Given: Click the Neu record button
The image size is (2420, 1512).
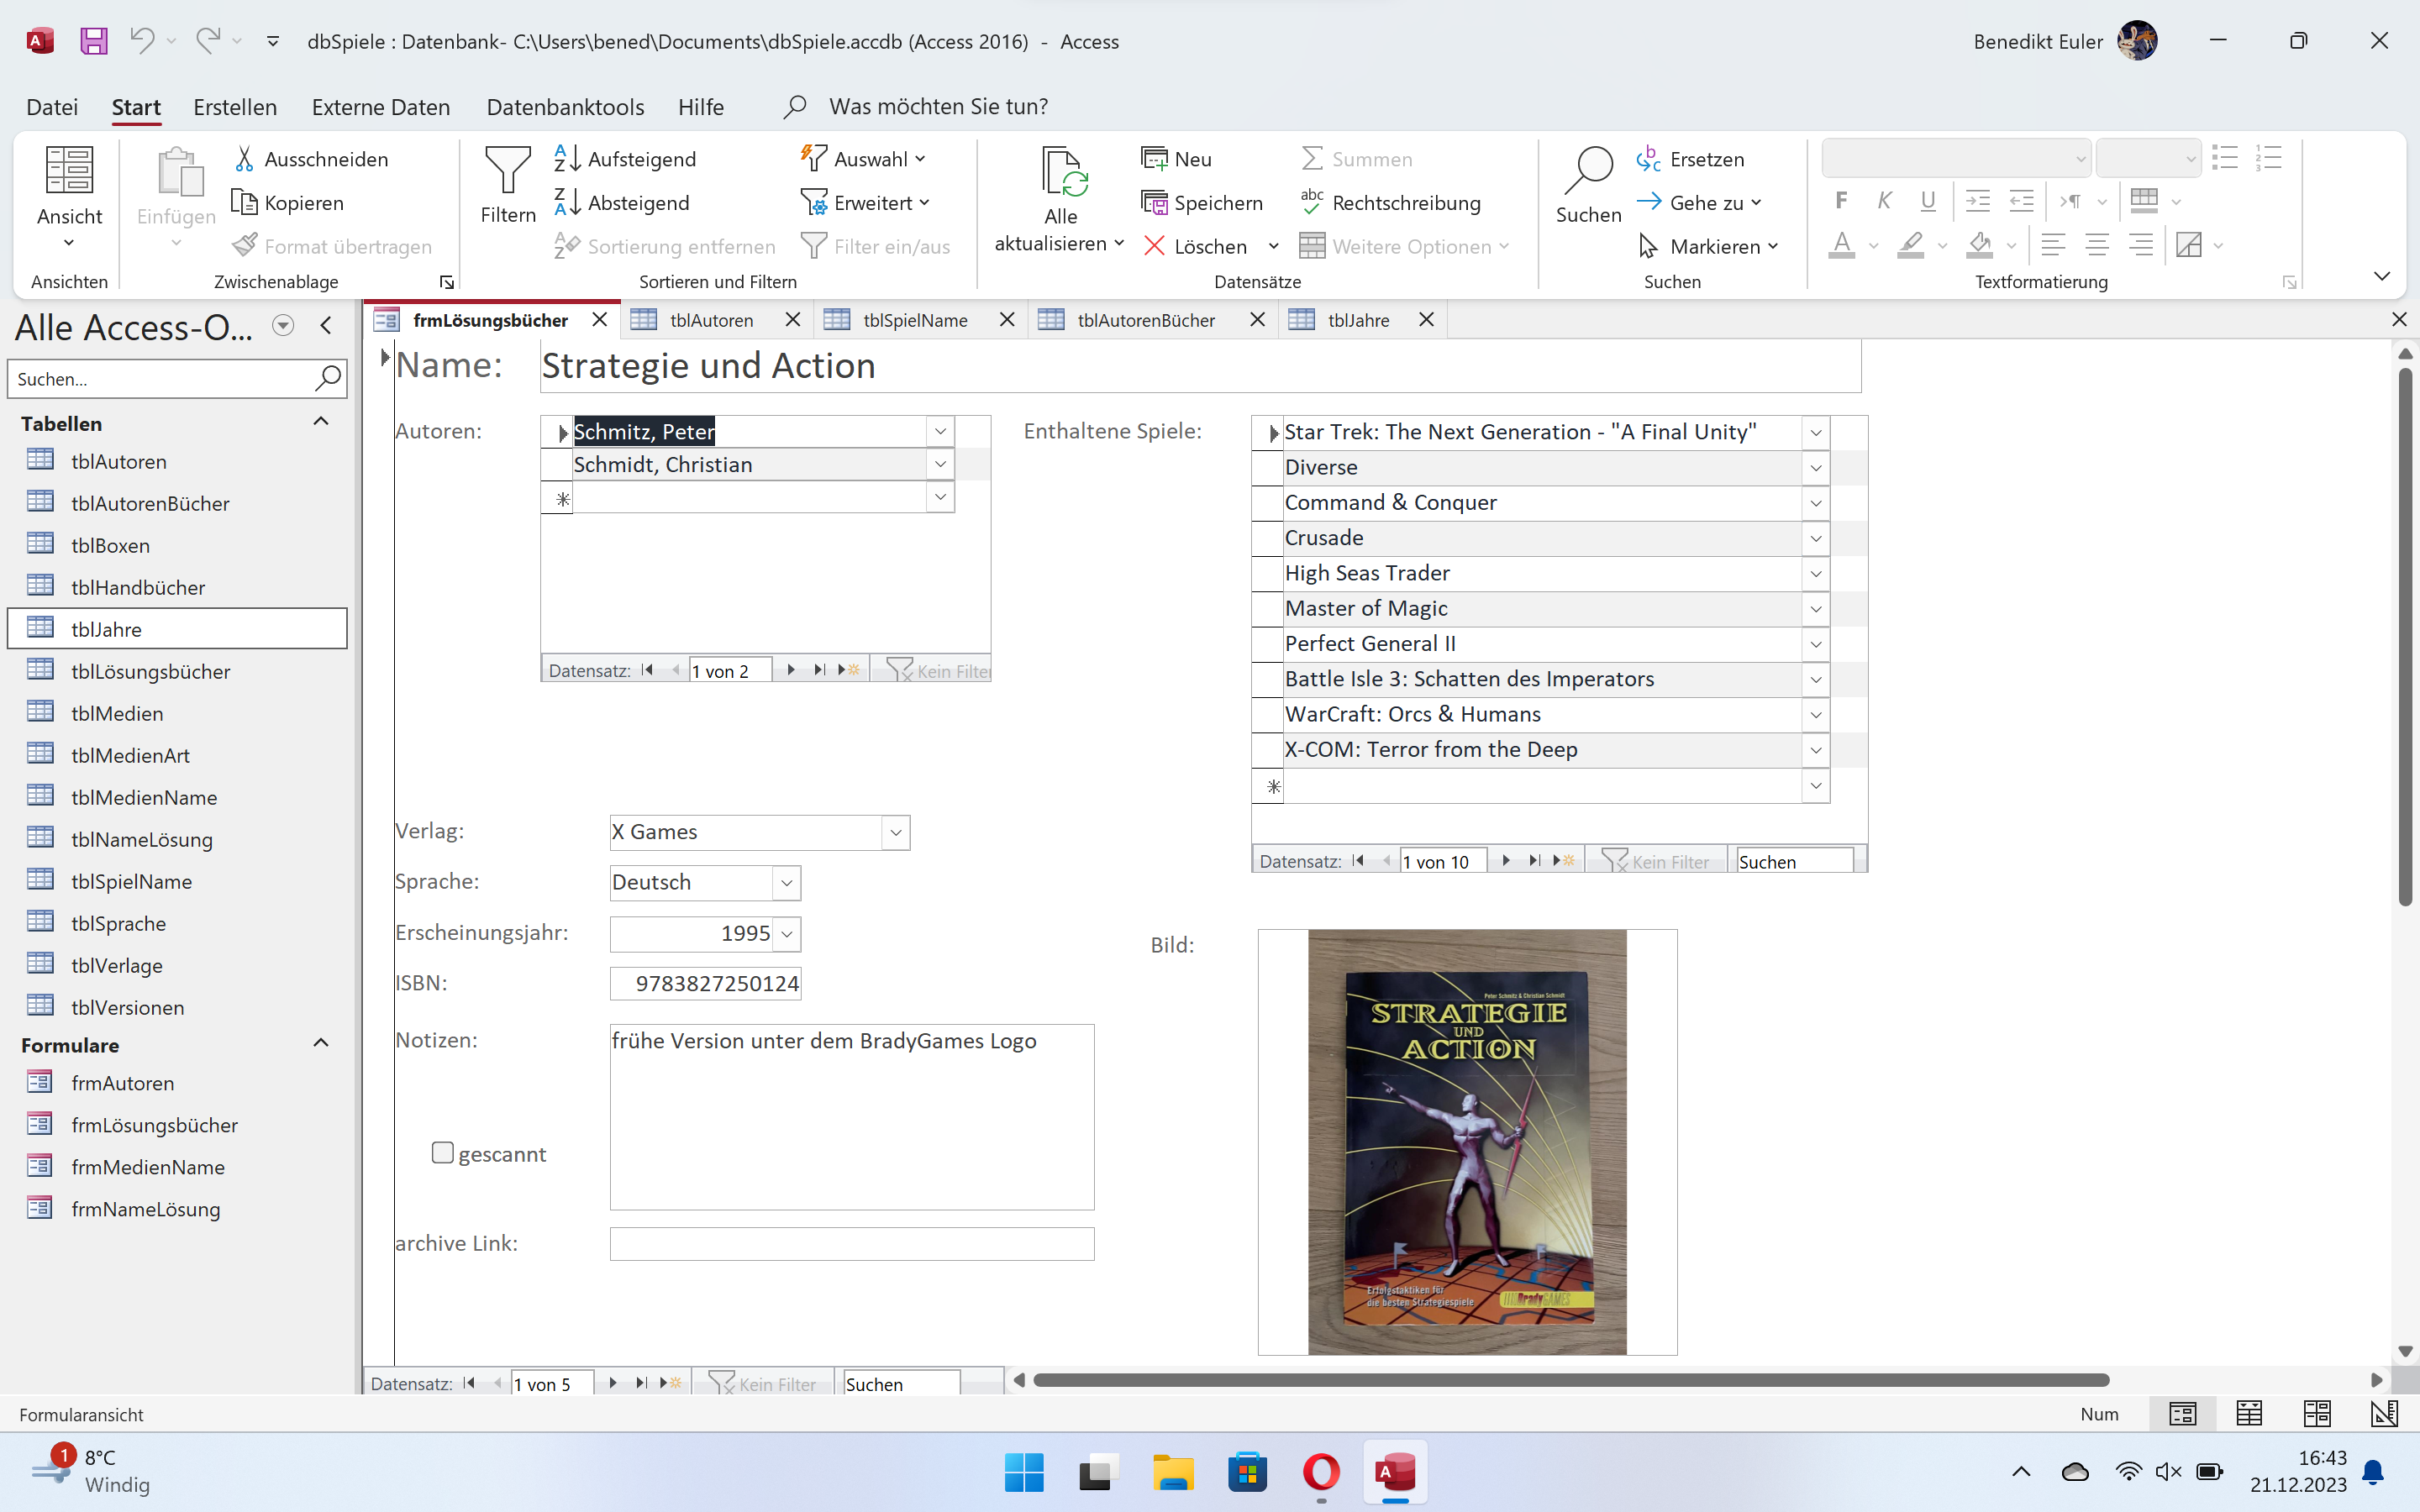Looking at the screenshot, I should (1176, 159).
